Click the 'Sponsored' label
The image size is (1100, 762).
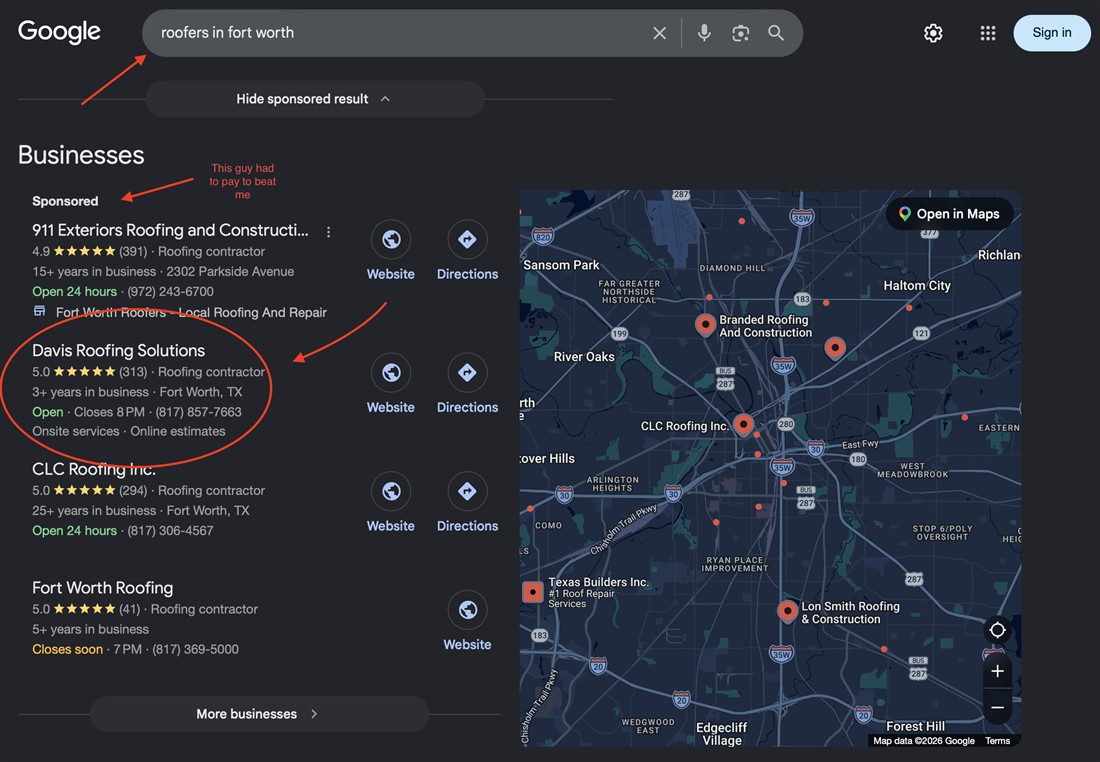pos(65,201)
